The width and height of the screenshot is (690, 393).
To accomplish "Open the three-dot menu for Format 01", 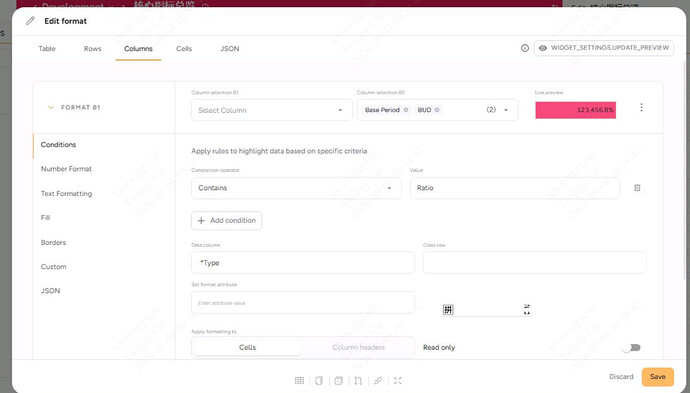I will (641, 107).
